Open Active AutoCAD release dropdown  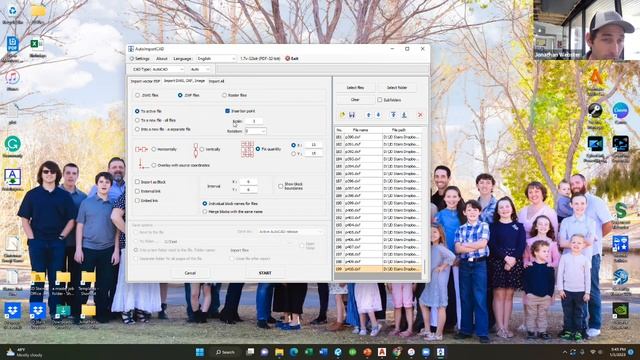click(x=290, y=231)
